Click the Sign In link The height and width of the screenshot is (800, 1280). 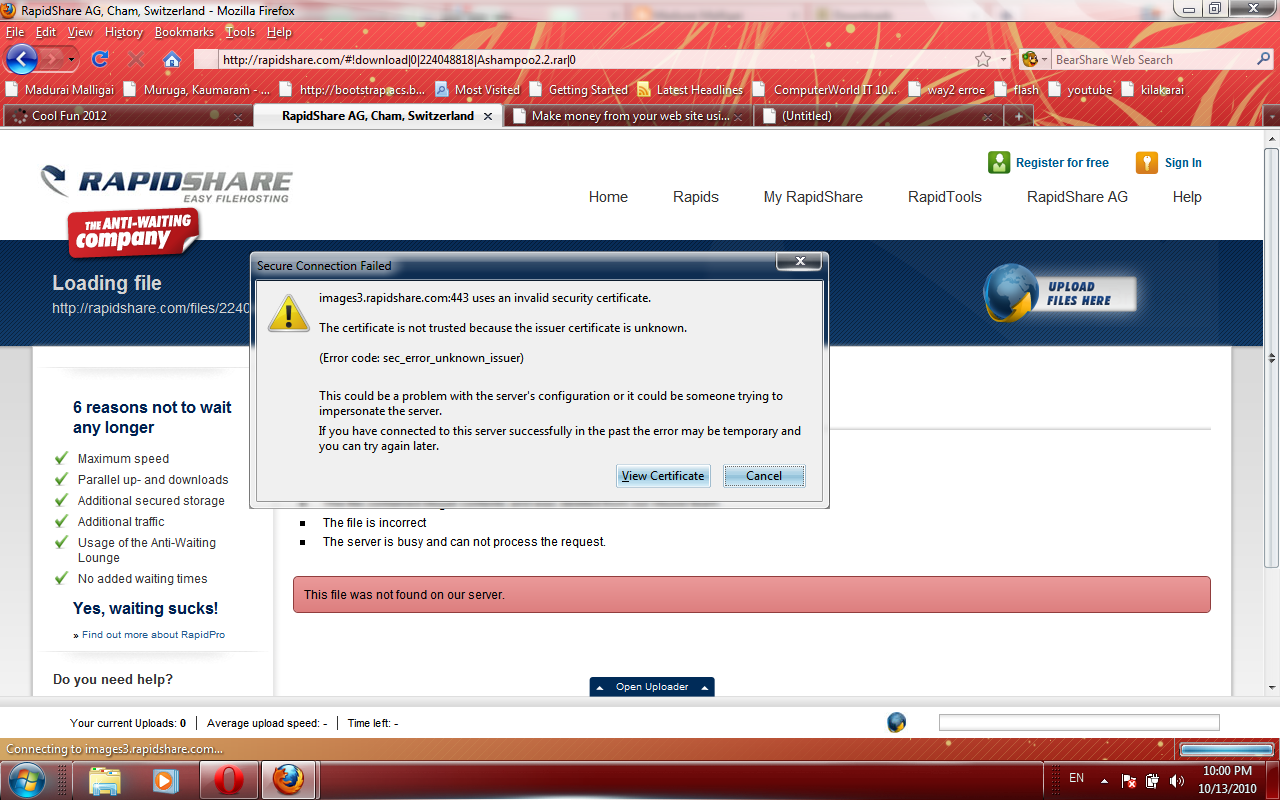pos(1183,163)
